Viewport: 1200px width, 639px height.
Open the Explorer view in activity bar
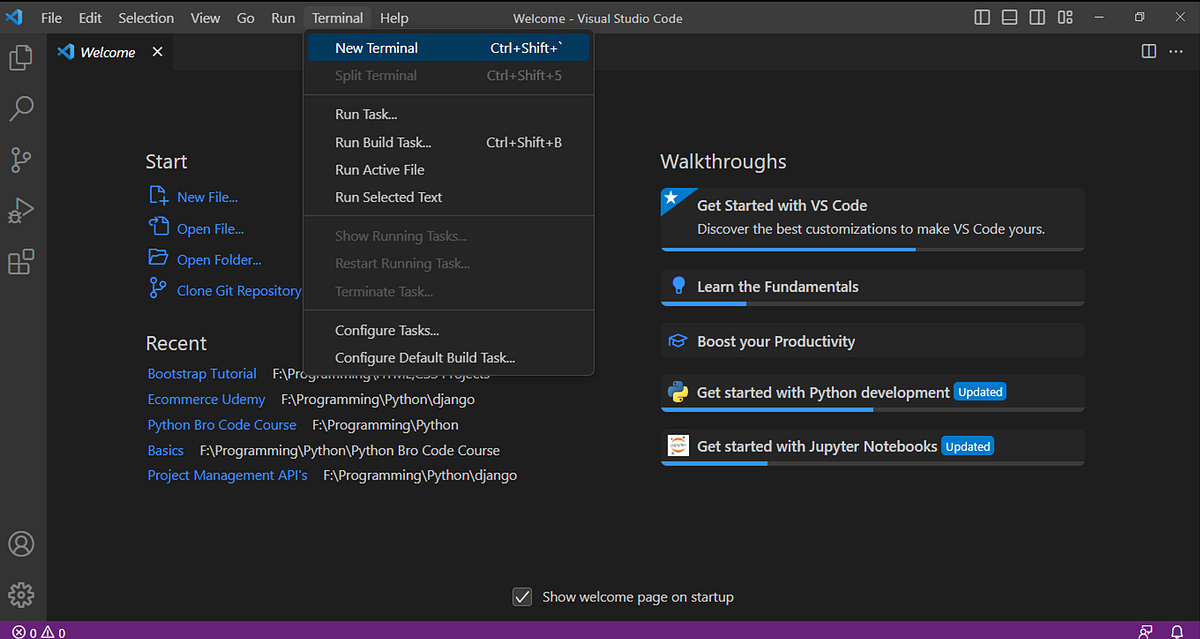click(21, 58)
